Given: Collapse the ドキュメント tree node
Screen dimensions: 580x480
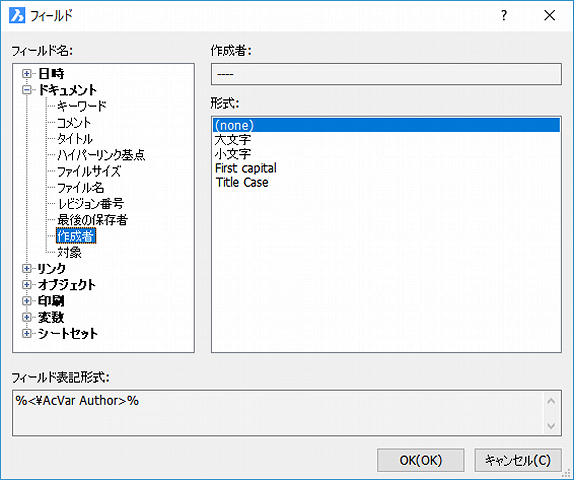Looking at the screenshot, I should 27,90.
